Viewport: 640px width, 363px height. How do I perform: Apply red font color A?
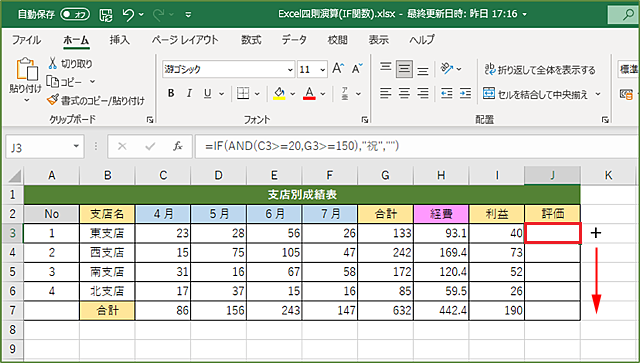pyautogui.click(x=309, y=94)
